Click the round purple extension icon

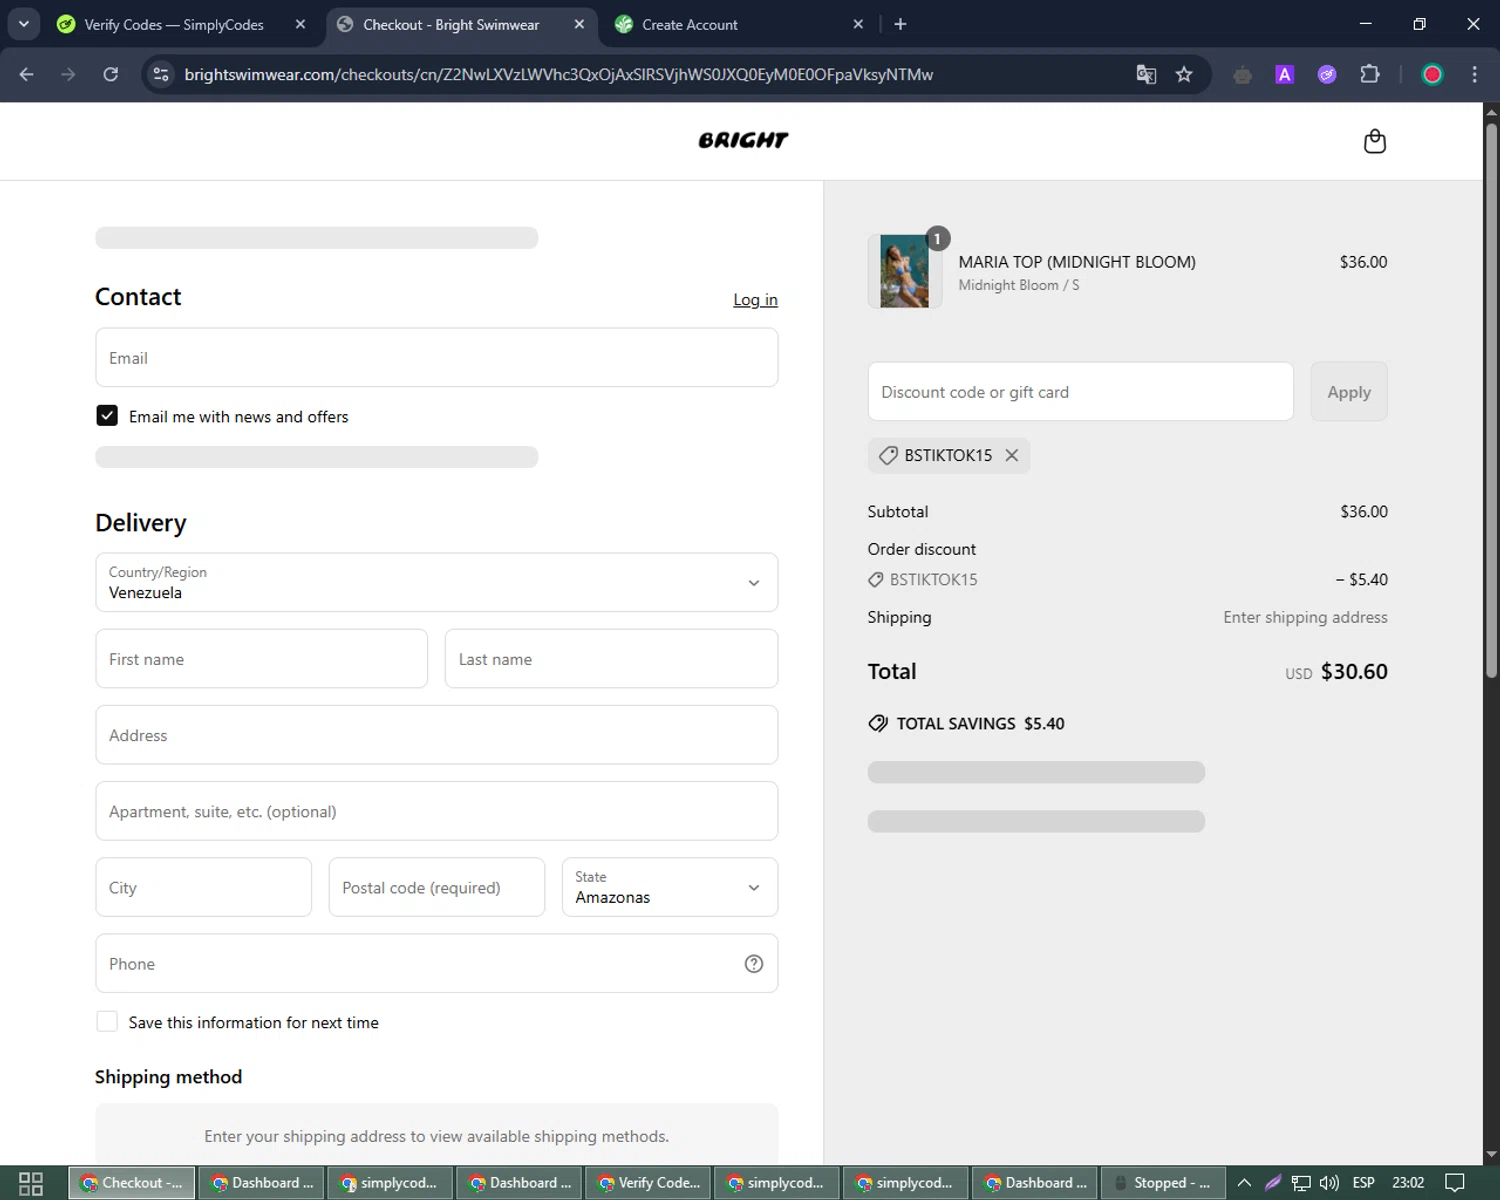tap(1327, 74)
